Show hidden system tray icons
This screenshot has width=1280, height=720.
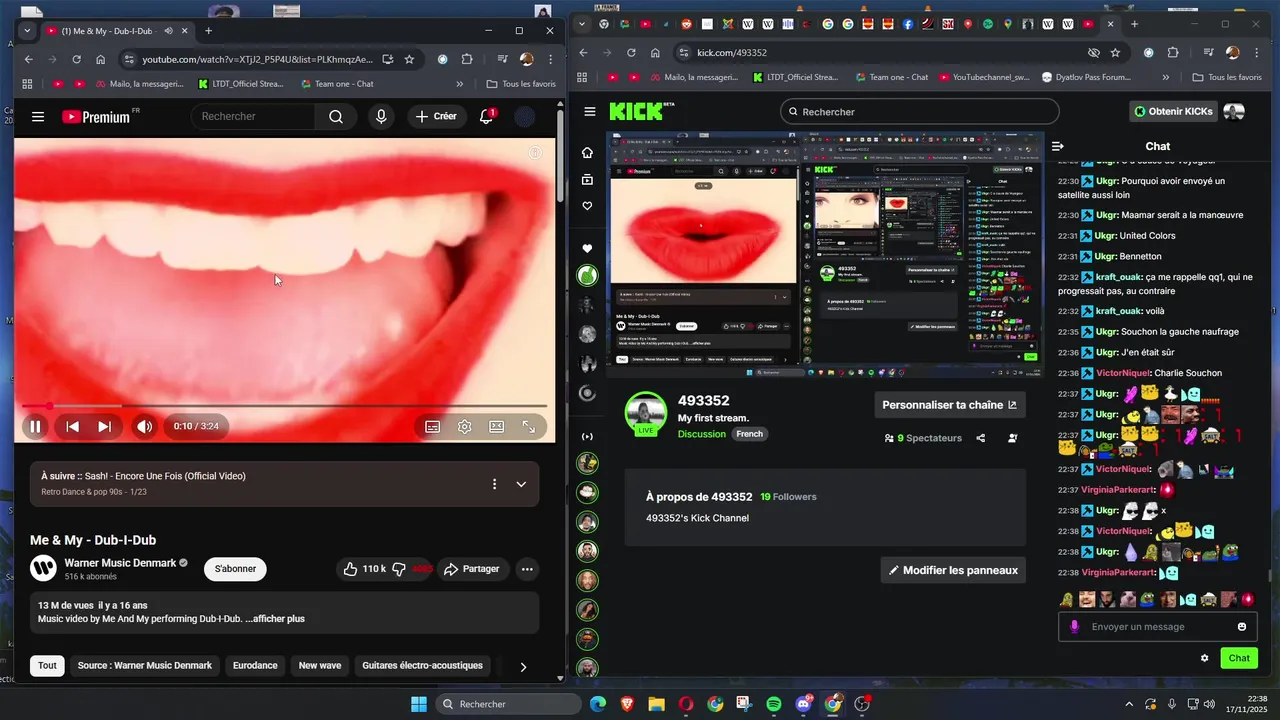(1129, 704)
